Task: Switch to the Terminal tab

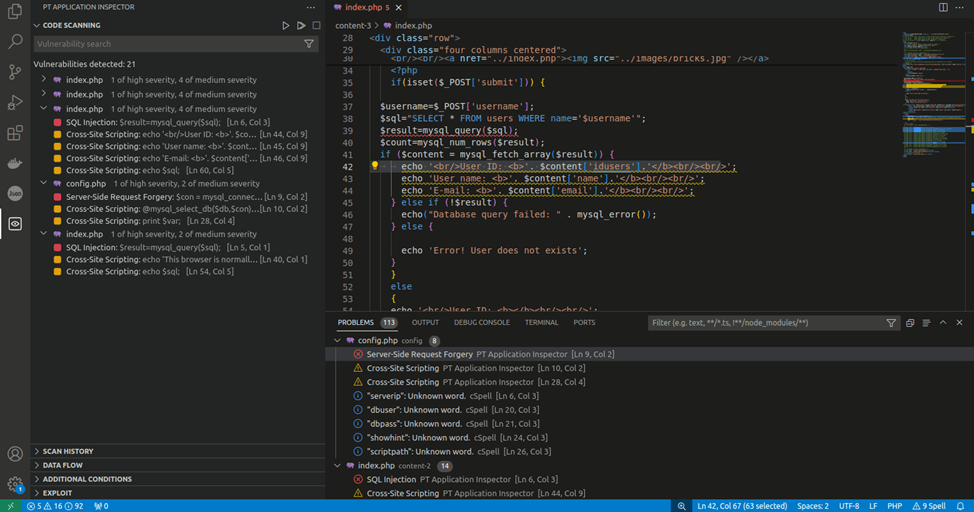Action: pos(541,323)
